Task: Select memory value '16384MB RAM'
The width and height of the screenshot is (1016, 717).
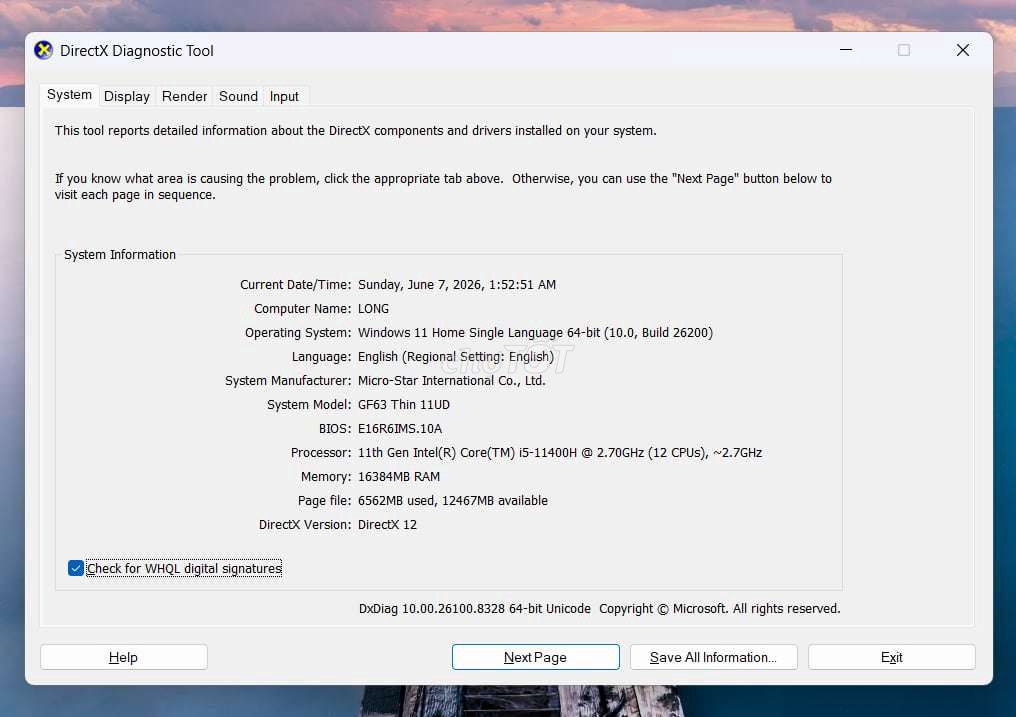Action: pos(398,477)
